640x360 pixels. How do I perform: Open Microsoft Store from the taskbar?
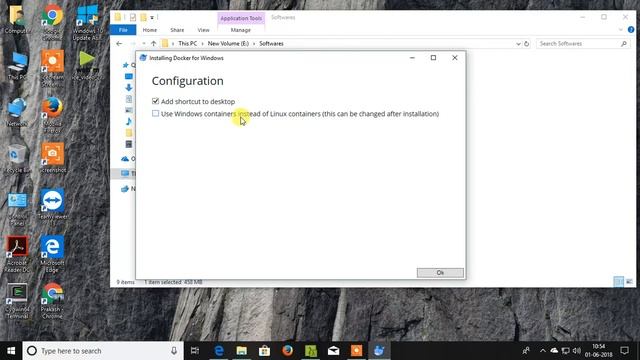[264, 351]
